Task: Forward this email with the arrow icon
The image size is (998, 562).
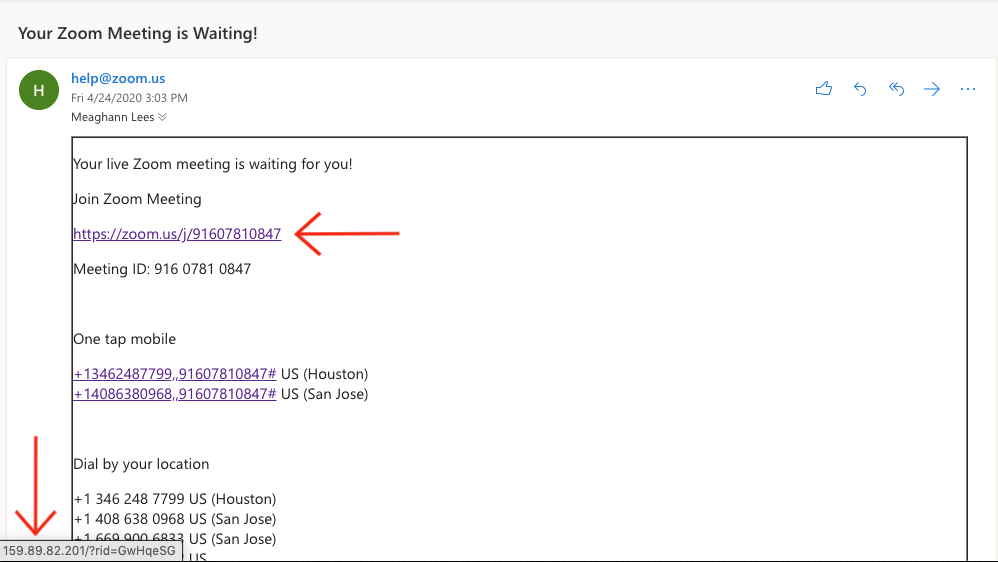Action: tap(932, 89)
